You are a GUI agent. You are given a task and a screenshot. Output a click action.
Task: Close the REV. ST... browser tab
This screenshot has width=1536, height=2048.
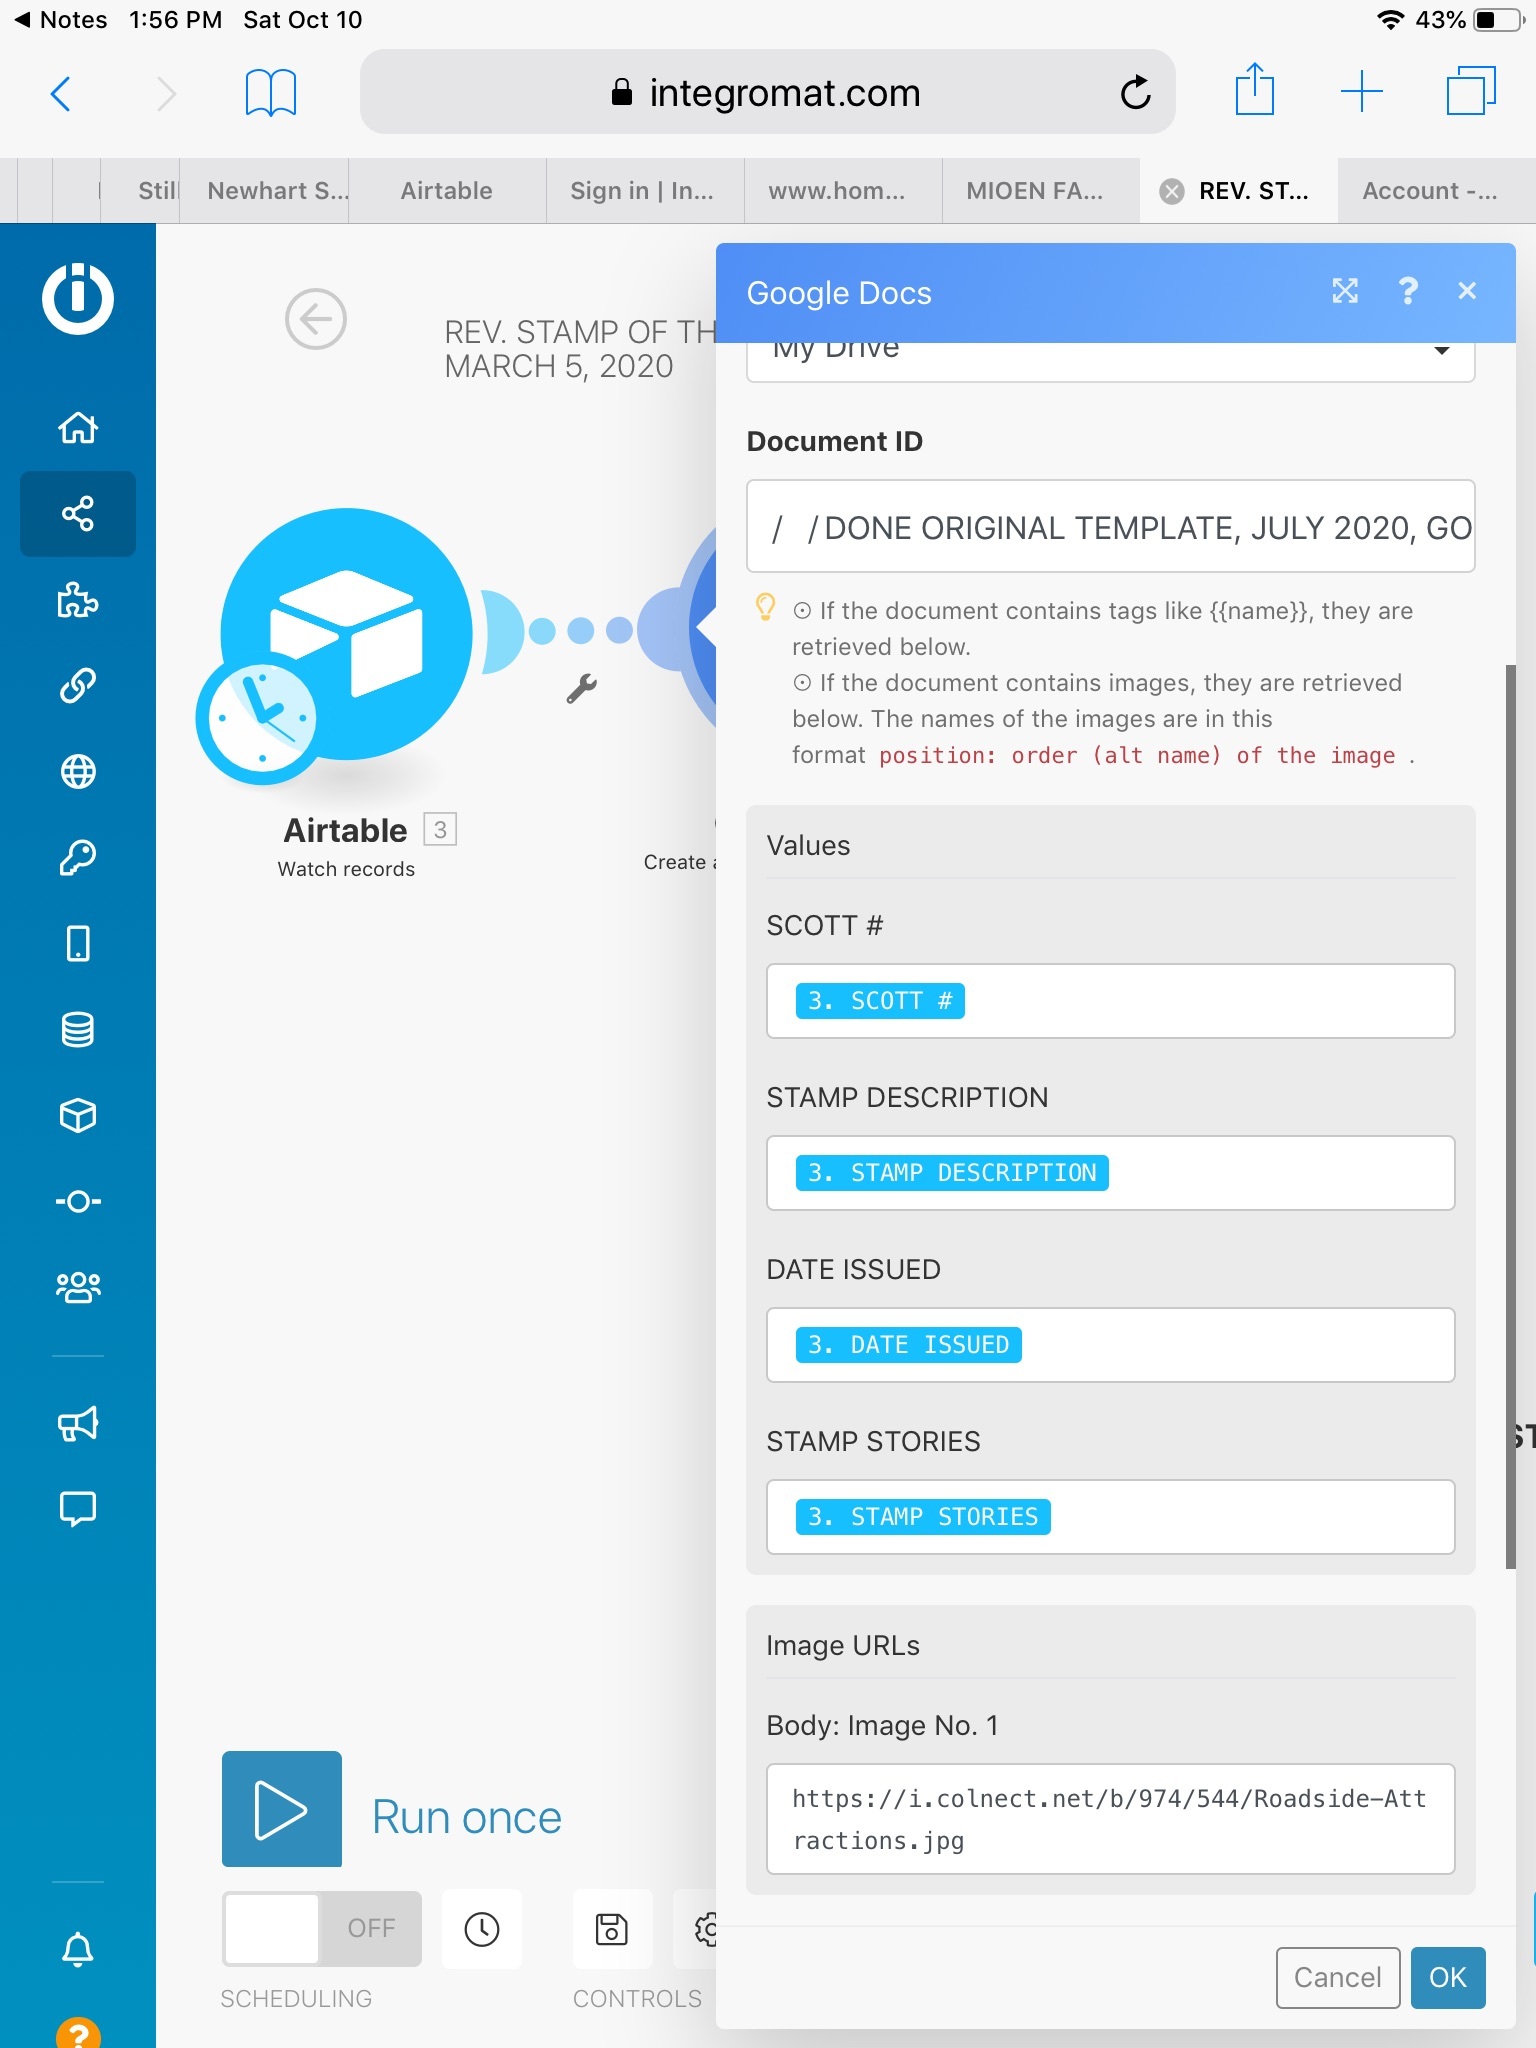tap(1172, 191)
